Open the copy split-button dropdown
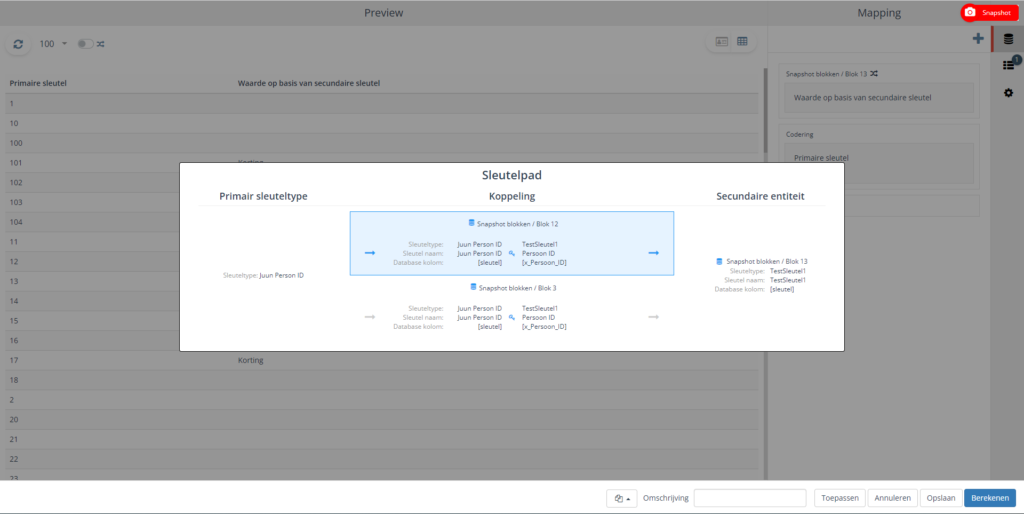 click(x=622, y=498)
